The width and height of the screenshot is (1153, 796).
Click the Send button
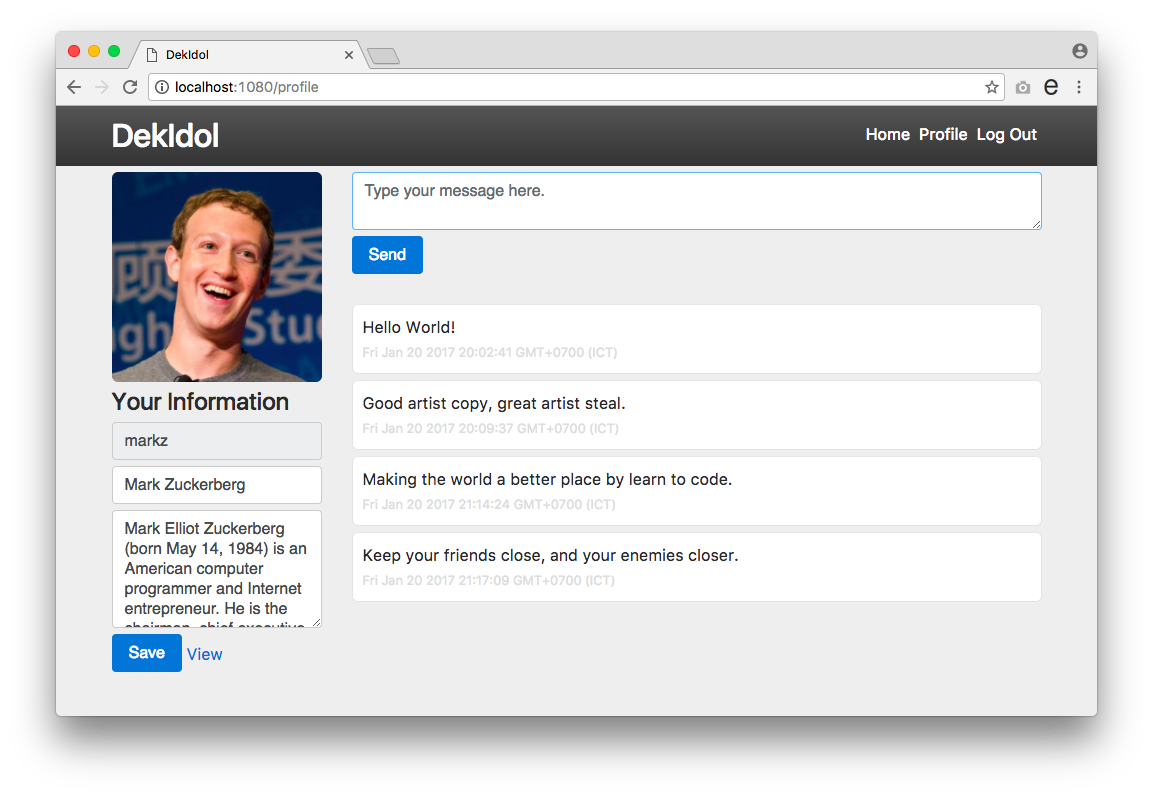387,255
